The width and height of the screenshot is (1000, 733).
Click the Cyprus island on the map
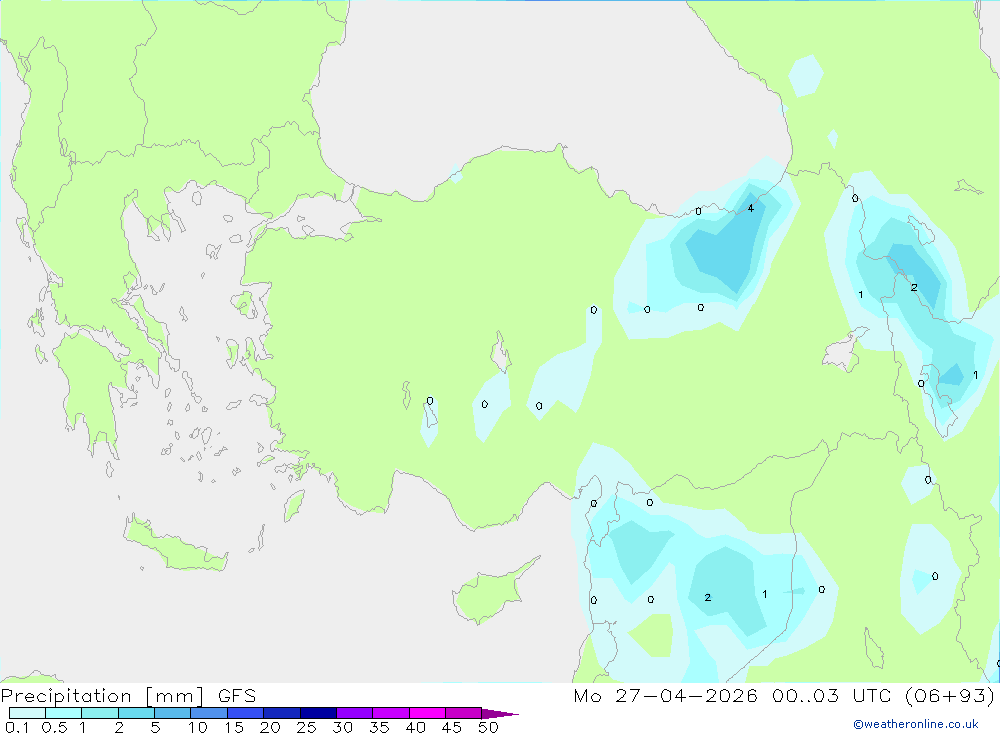coord(491,593)
